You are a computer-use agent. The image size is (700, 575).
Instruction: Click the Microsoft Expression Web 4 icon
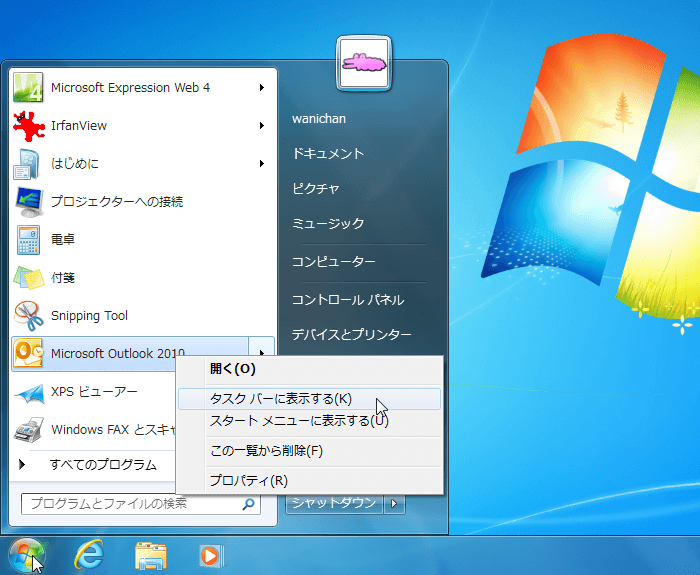28,88
